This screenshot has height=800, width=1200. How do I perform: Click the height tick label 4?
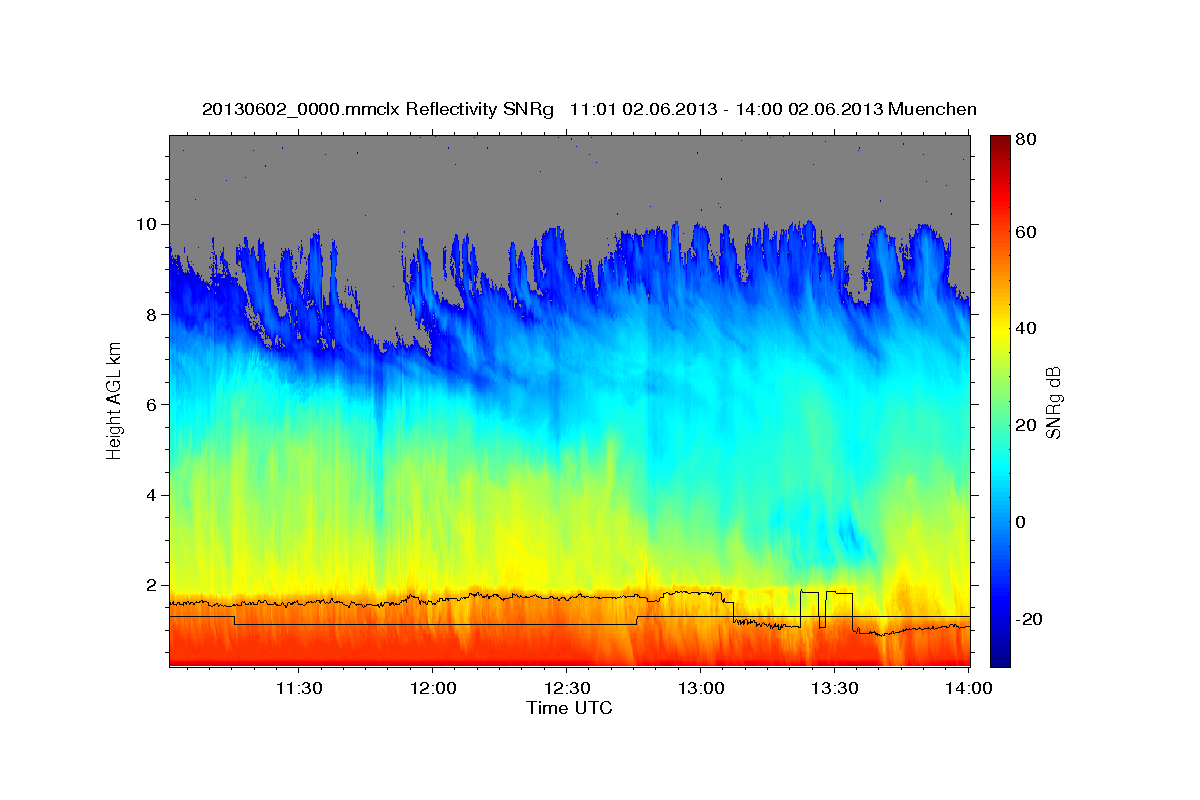click(x=153, y=495)
